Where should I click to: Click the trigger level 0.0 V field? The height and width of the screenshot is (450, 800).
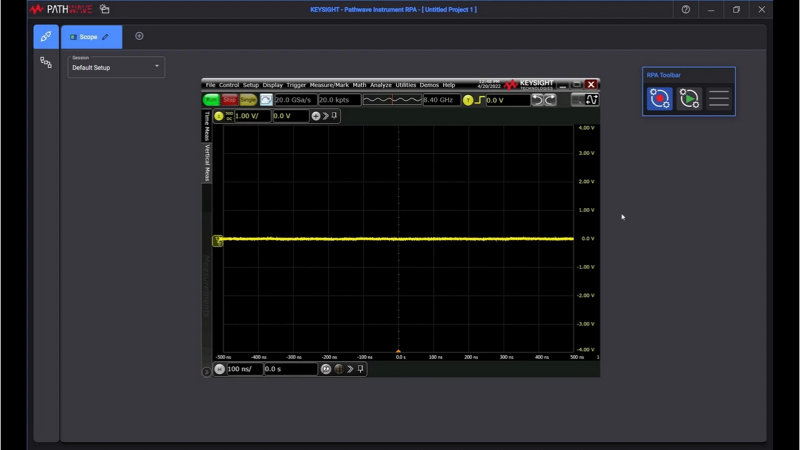coord(508,100)
